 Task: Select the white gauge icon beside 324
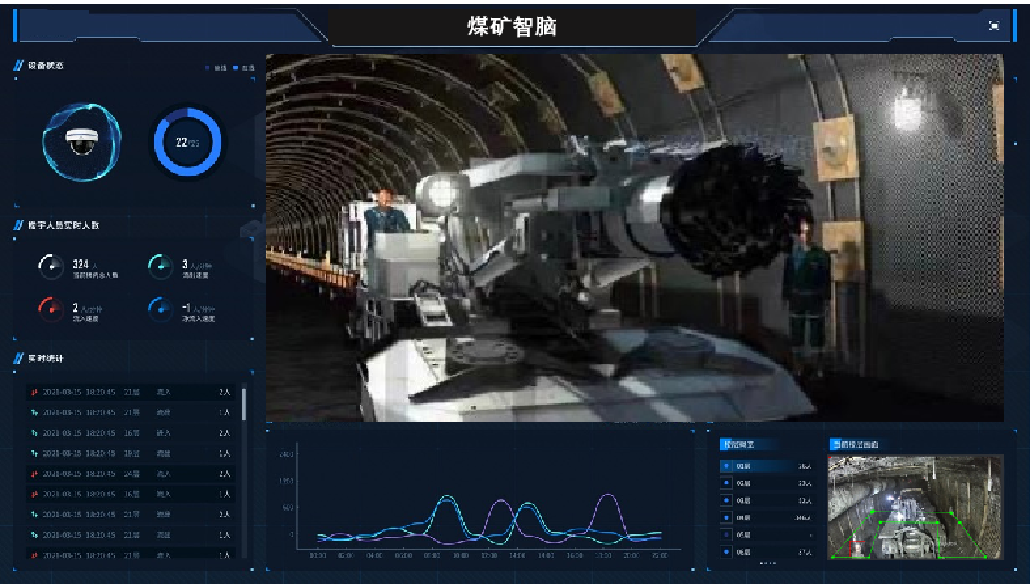(x=50, y=266)
